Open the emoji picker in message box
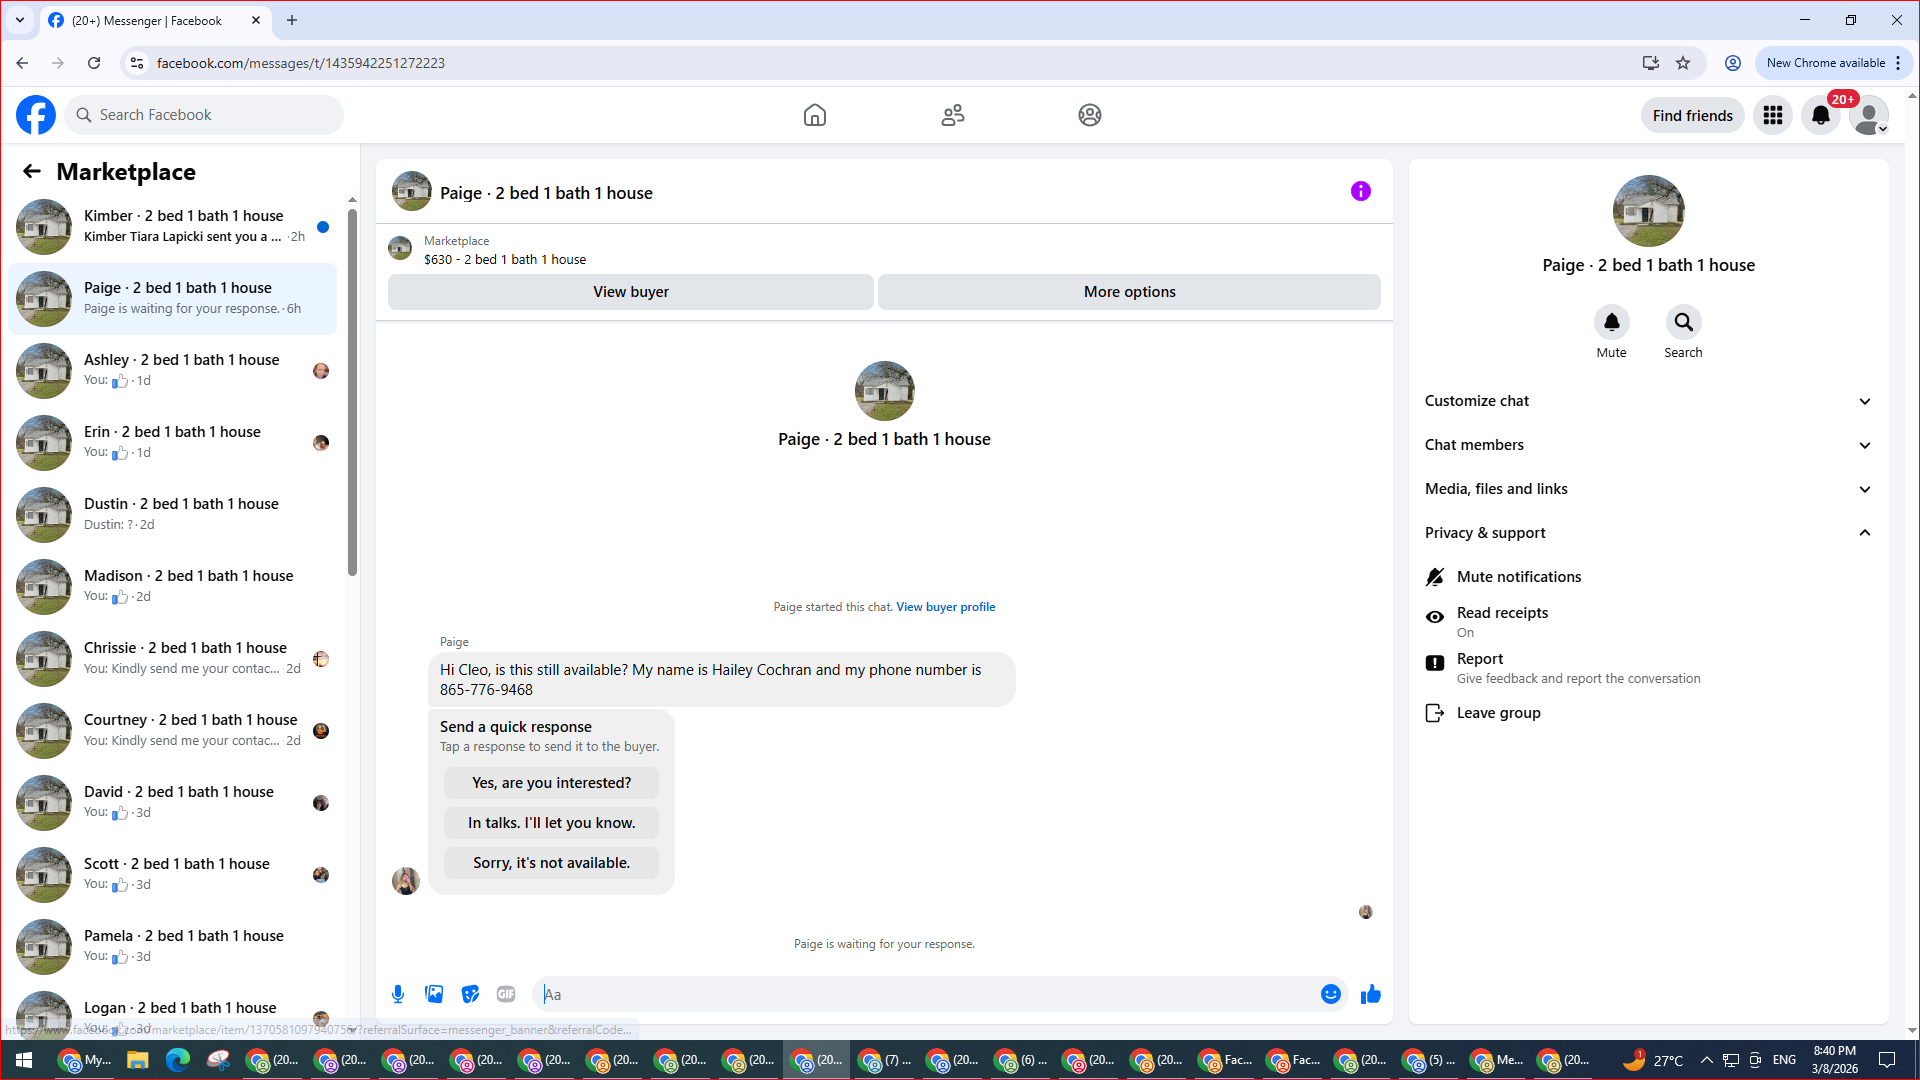The height and width of the screenshot is (1080, 1920). click(1330, 994)
